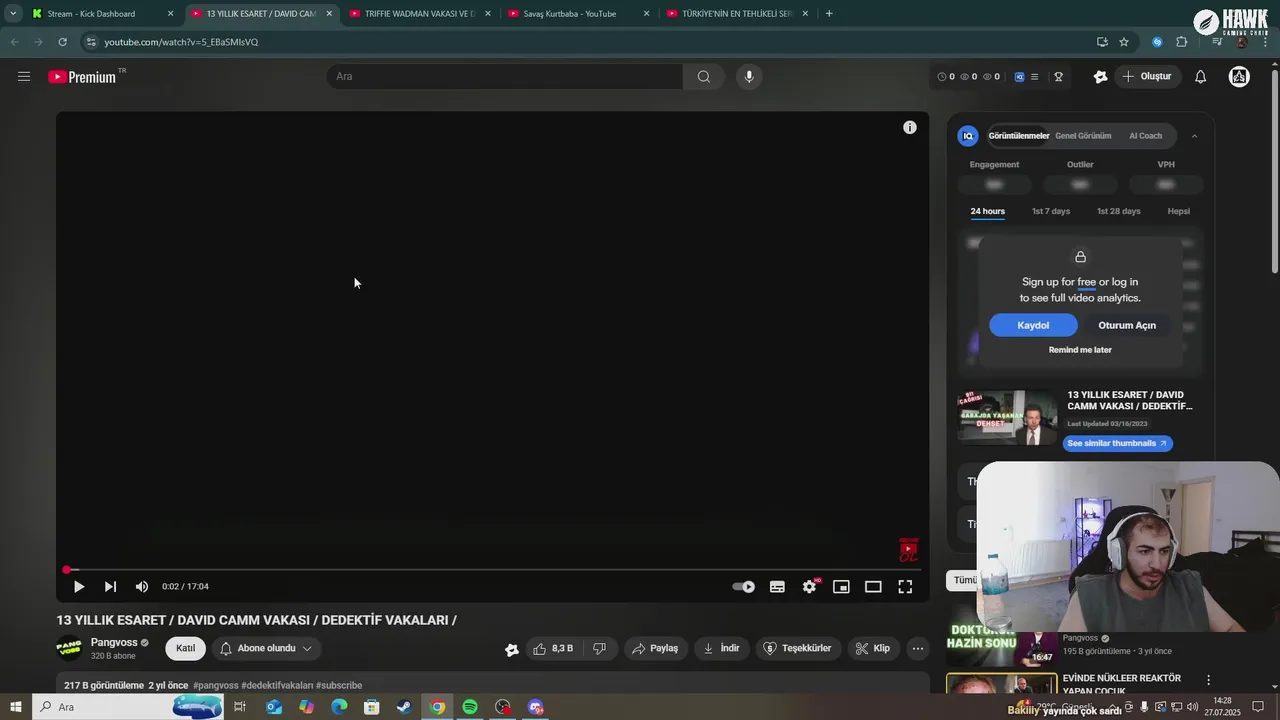Click the search magnifier button
The height and width of the screenshot is (720, 1280).
(x=704, y=77)
